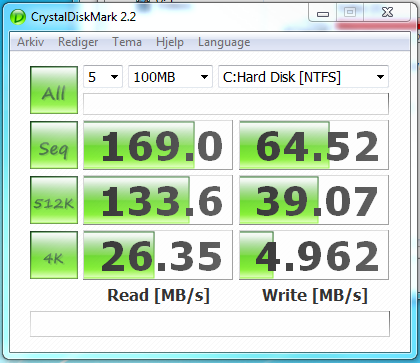
Task: Click the empty comment field at bottom
Action: (x=210, y=324)
